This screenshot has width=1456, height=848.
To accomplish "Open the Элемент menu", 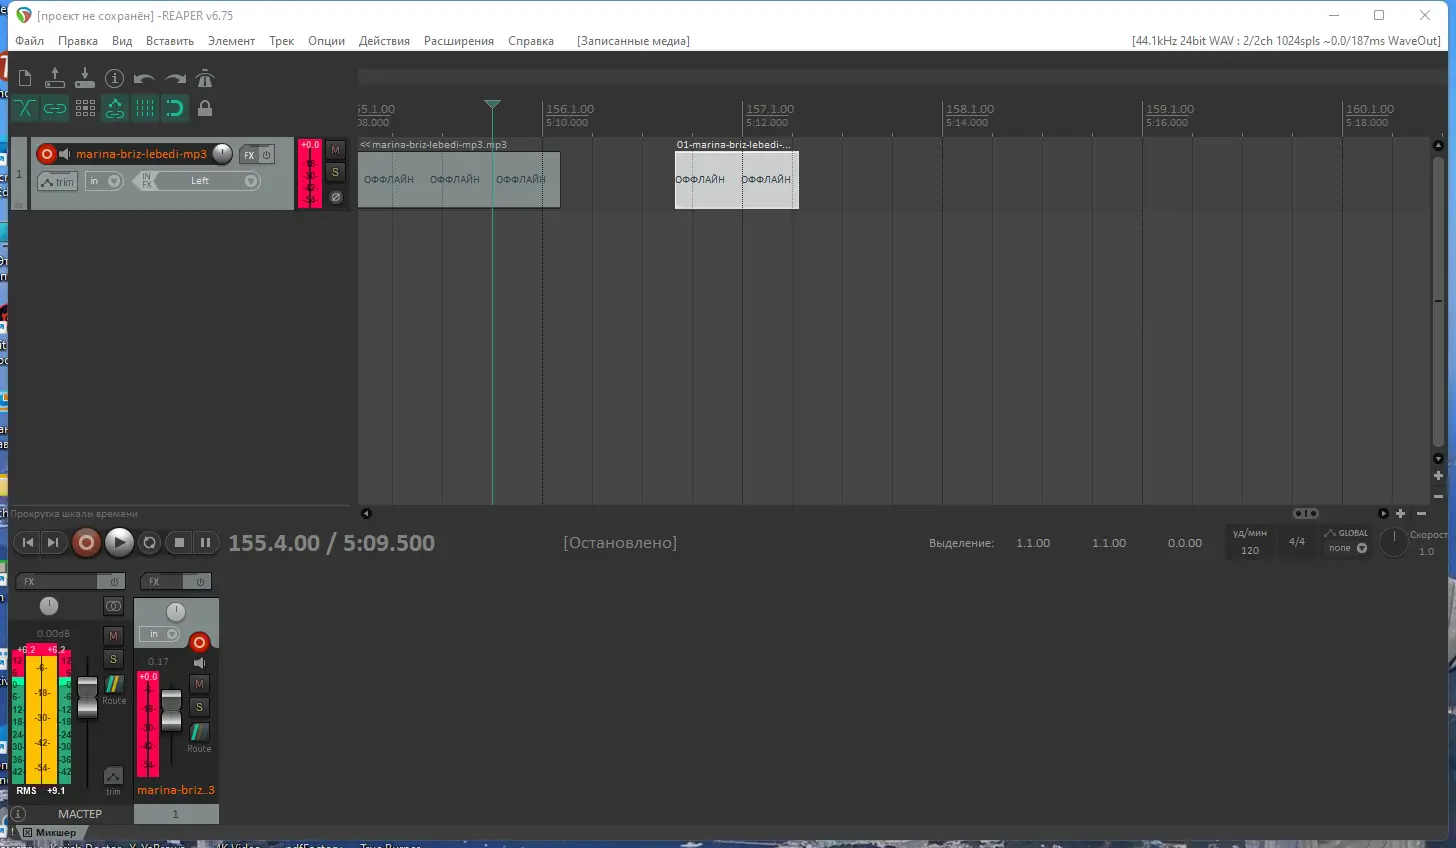I will pos(231,41).
